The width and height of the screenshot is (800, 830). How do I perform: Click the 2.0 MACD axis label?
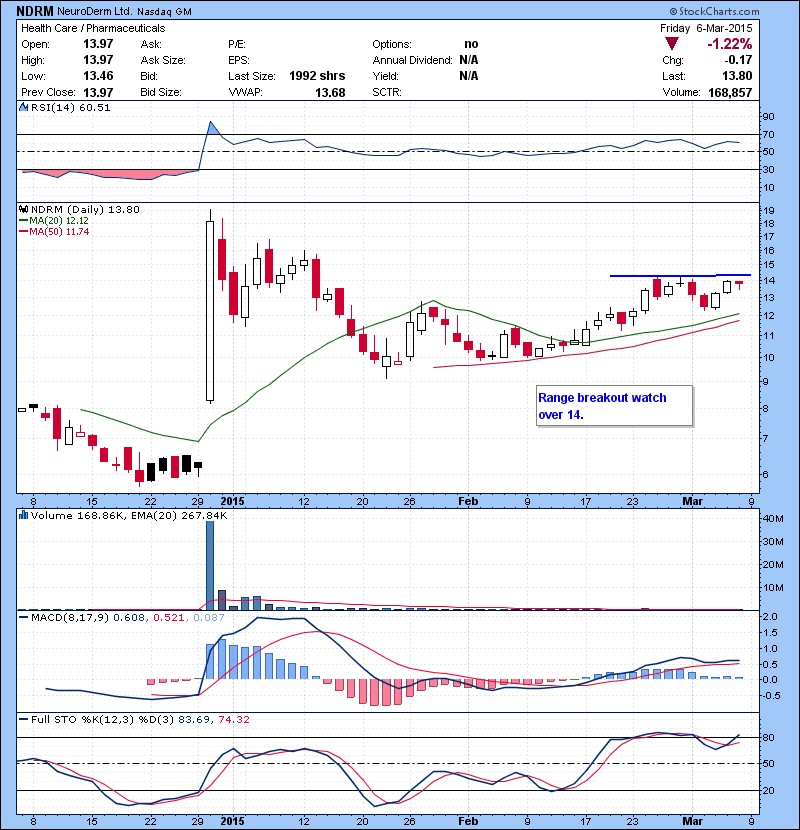click(770, 617)
